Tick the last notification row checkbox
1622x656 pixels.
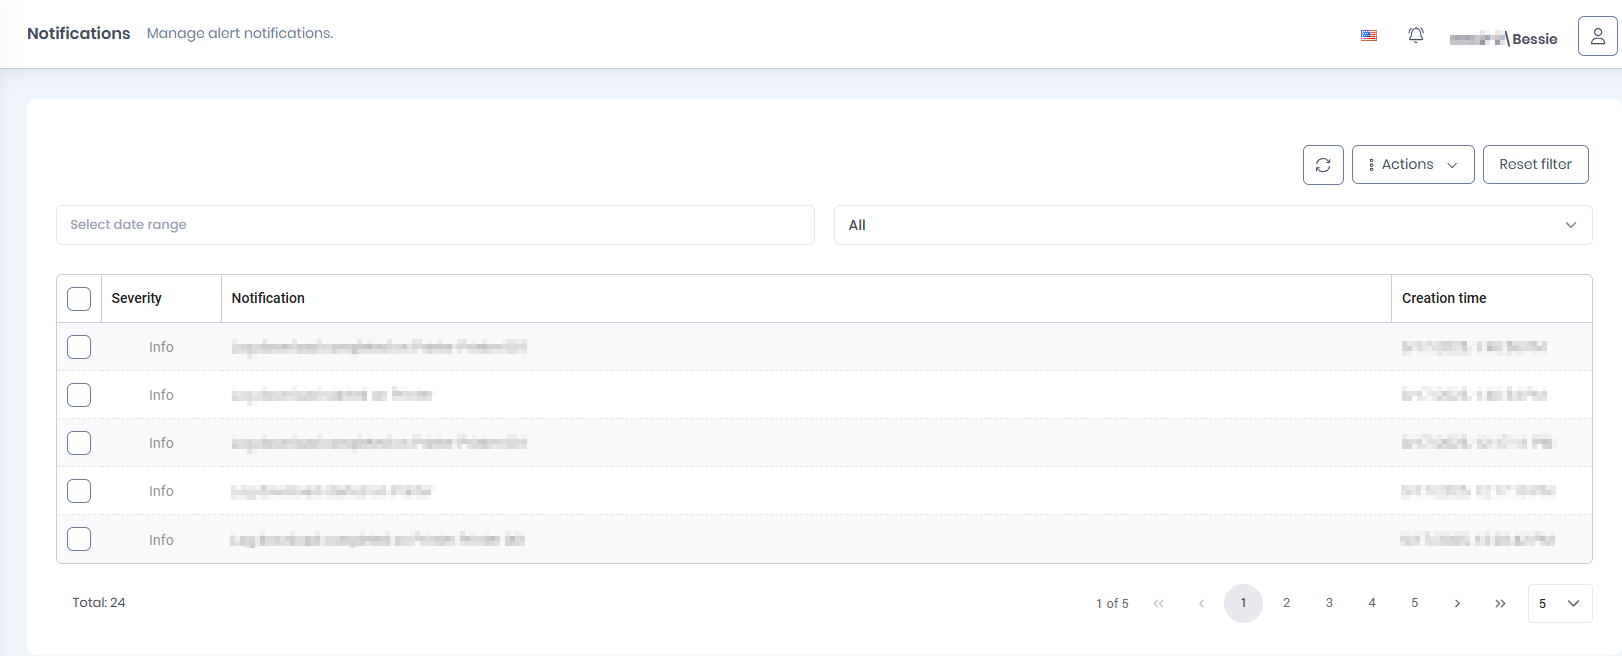pos(79,539)
